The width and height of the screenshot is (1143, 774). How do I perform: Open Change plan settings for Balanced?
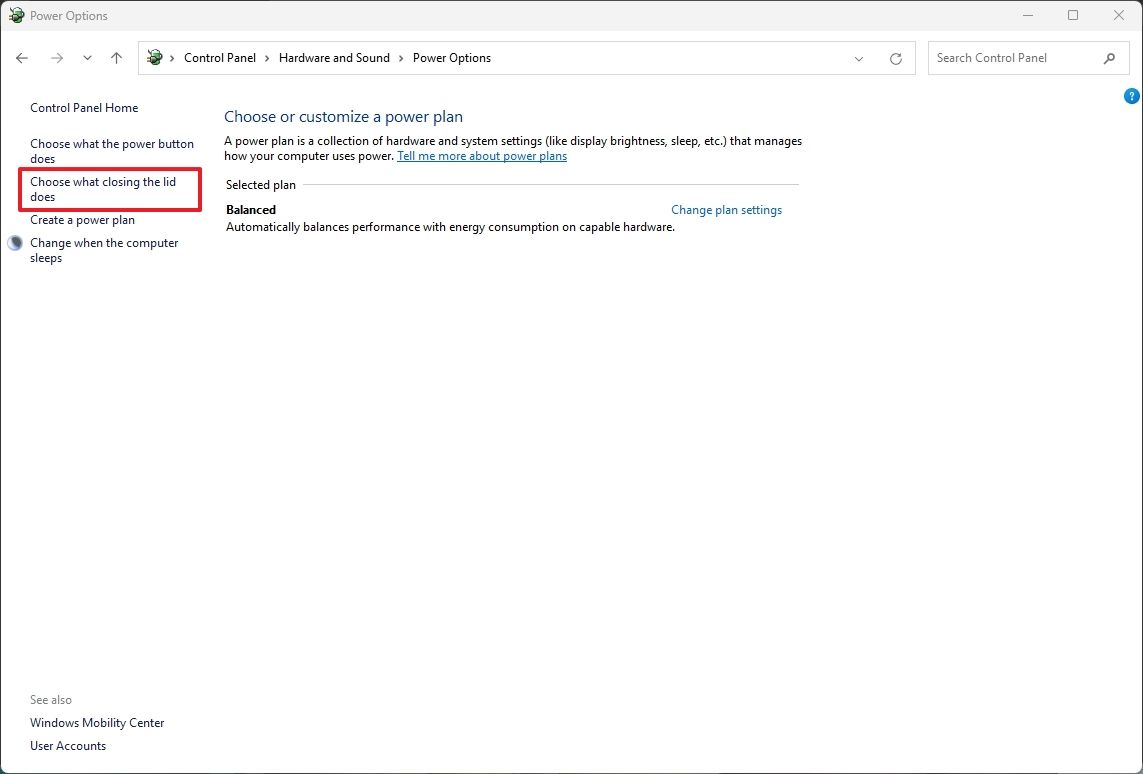(726, 210)
